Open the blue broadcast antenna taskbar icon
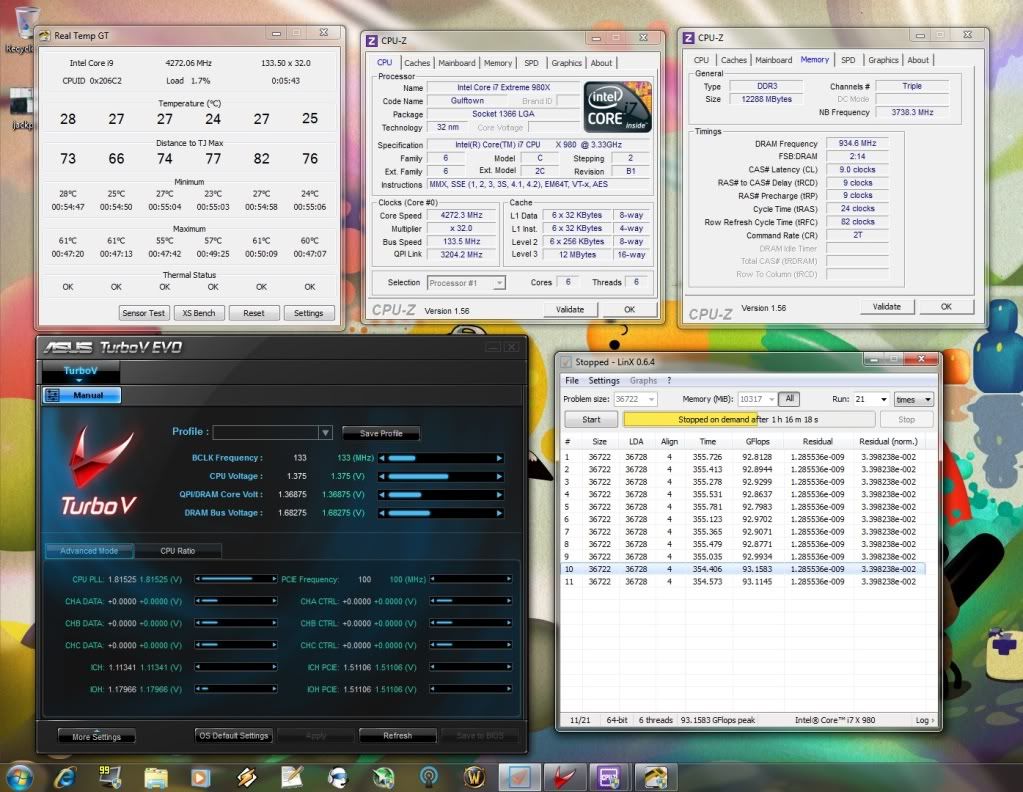The image size is (1023, 792). (x=429, y=777)
